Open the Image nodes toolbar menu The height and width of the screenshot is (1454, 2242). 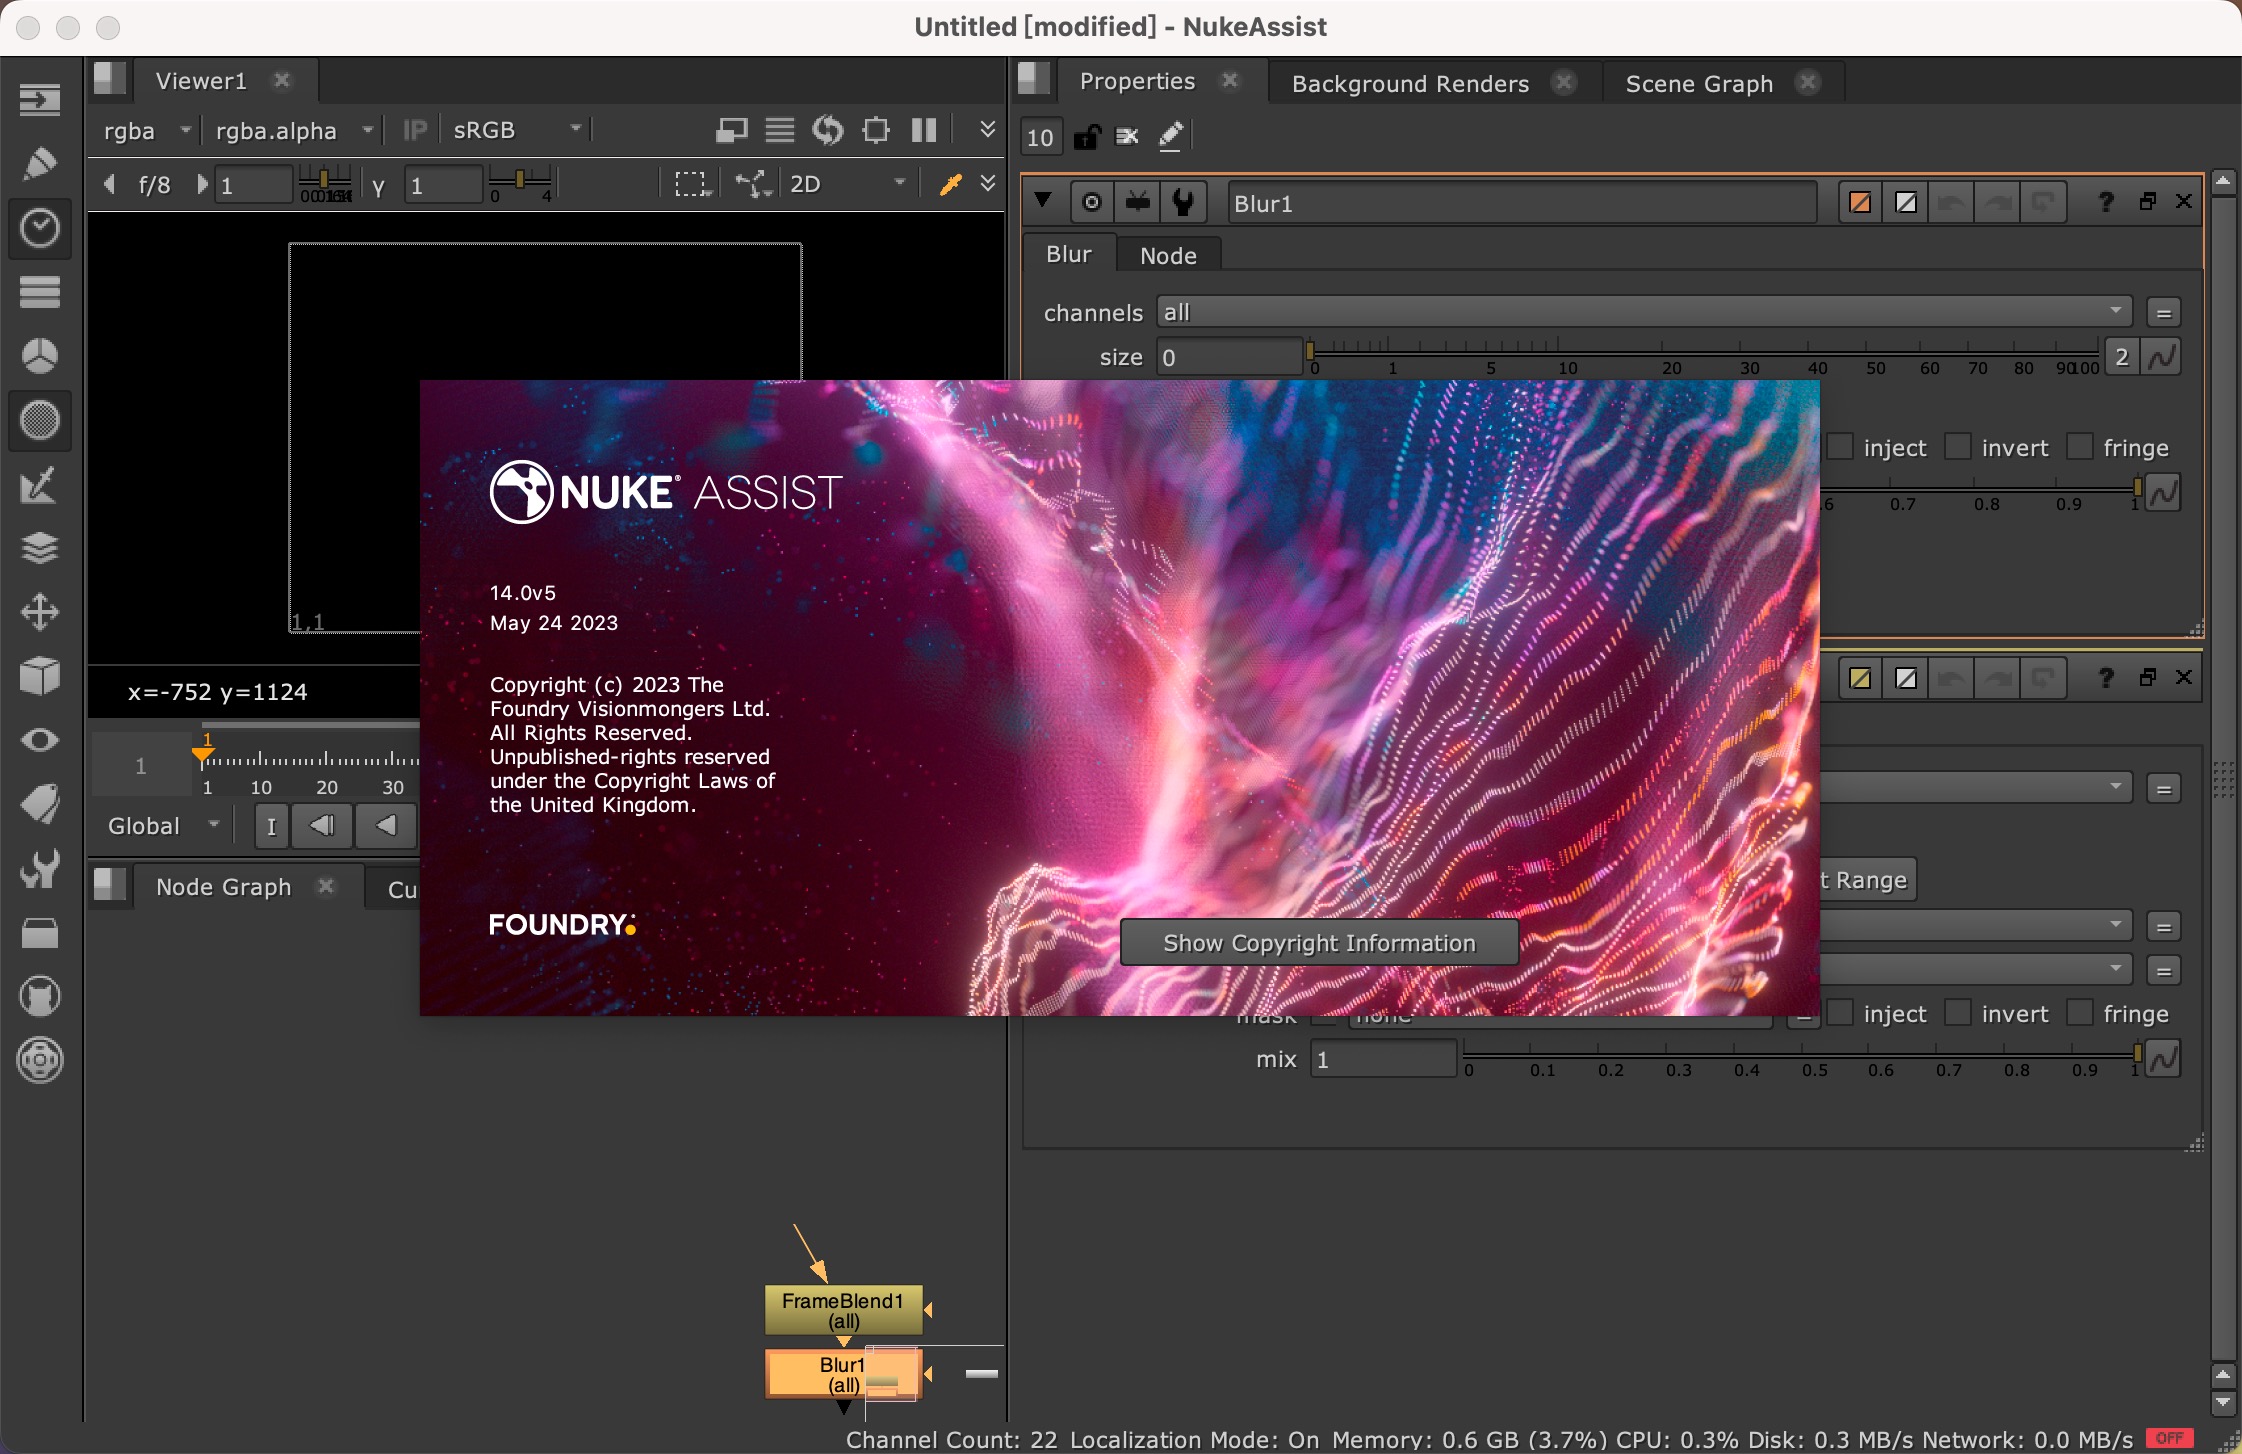point(40,100)
